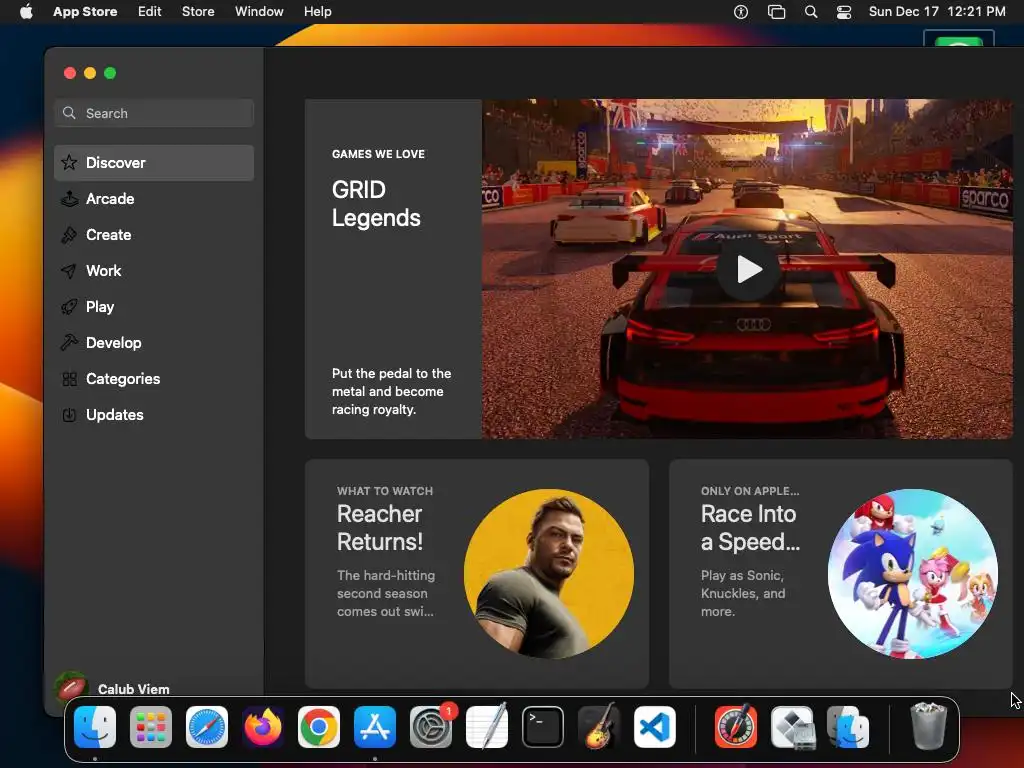Open the Trash in the Dock

[x=928, y=726]
